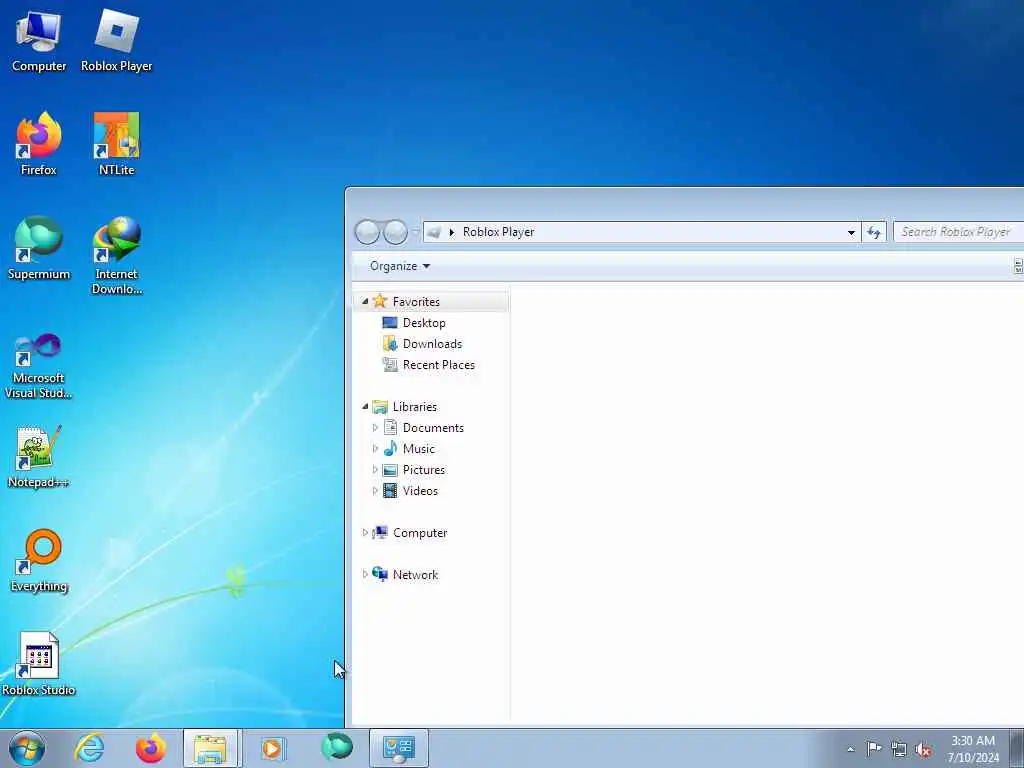Viewport: 1024px width, 768px height.
Task: Select the Everything search desktop shortcut
Action: pyautogui.click(x=39, y=560)
